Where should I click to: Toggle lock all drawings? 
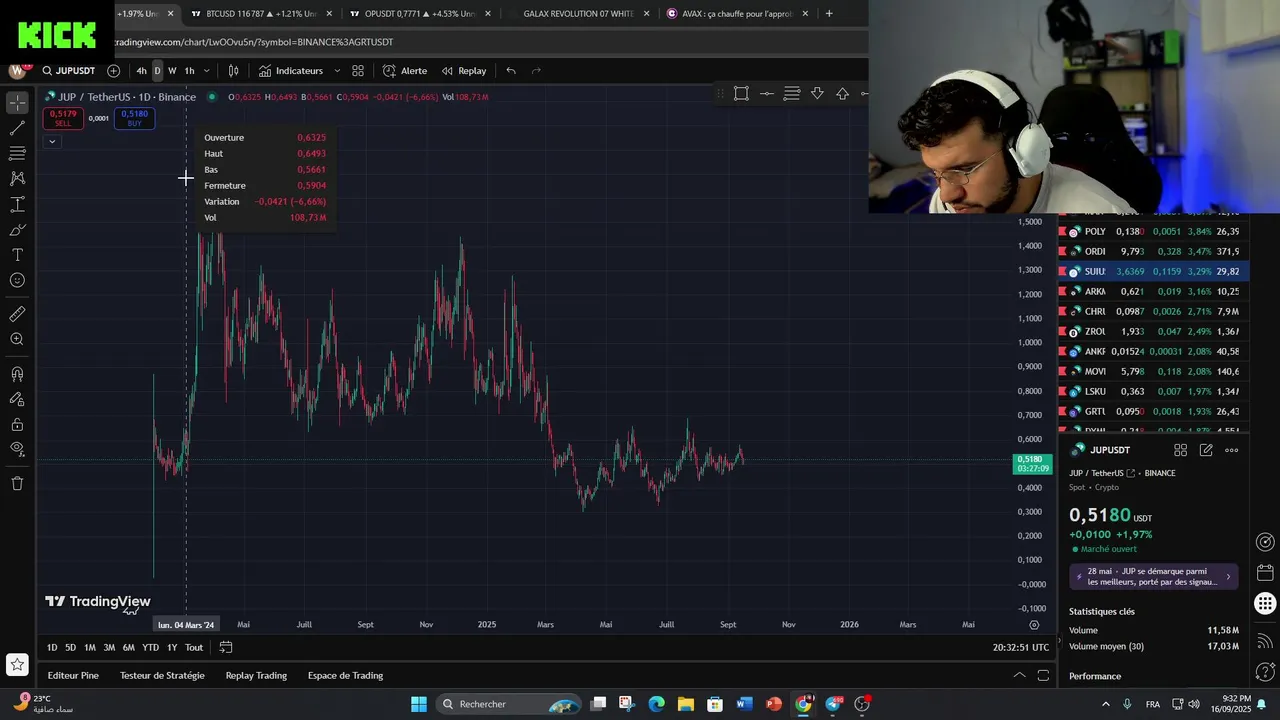[17, 425]
